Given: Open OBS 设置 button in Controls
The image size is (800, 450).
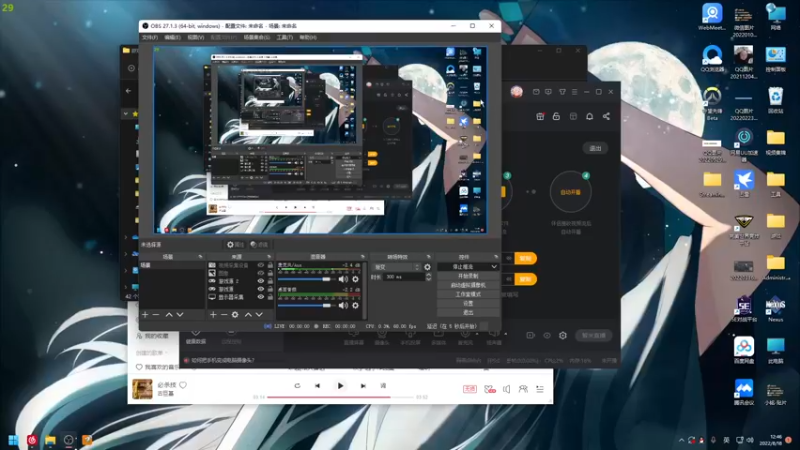Looking at the screenshot, I should tap(468, 303).
